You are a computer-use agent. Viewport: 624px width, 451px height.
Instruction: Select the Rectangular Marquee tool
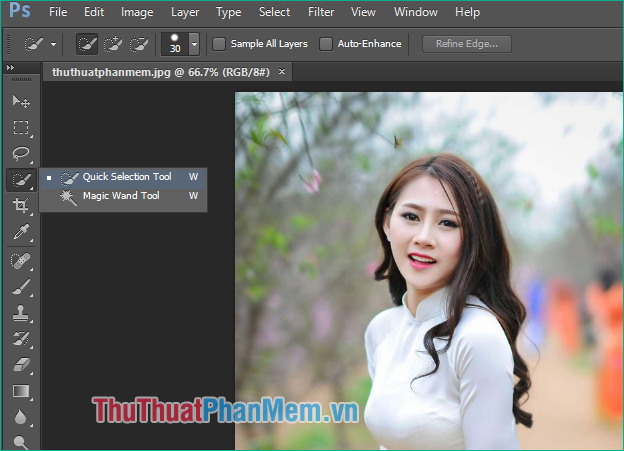[x=21, y=128]
